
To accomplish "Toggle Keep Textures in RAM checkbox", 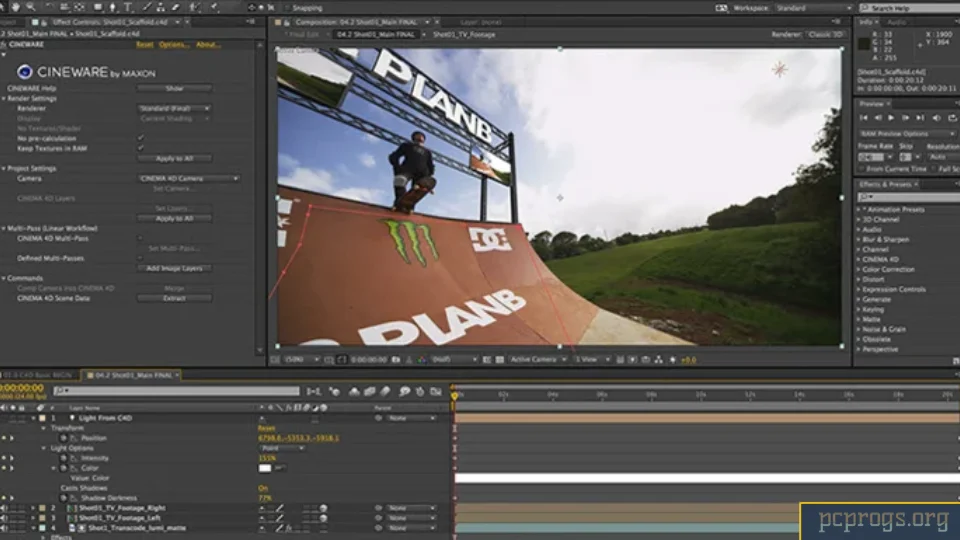I will pyautogui.click(x=141, y=148).
